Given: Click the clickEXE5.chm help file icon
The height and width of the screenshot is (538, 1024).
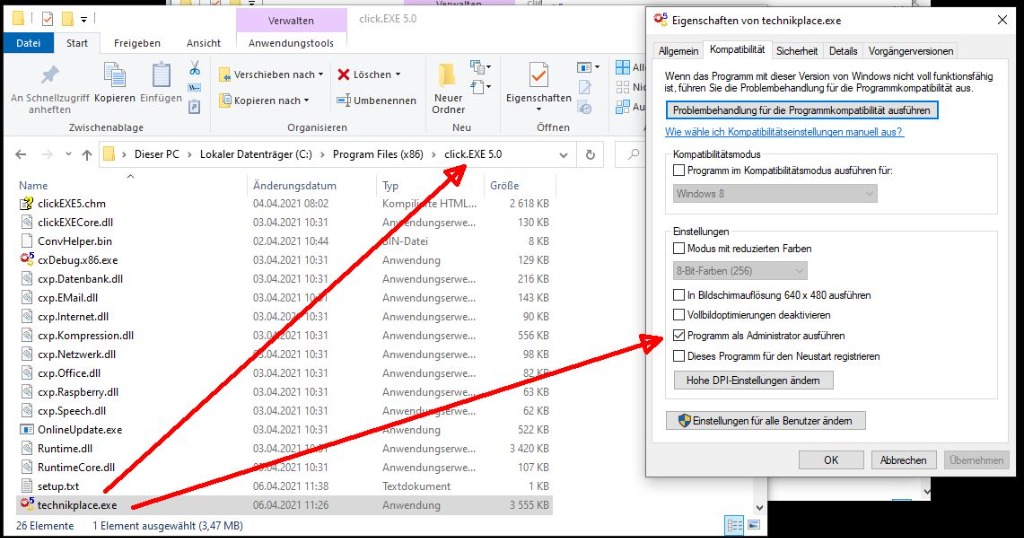Looking at the screenshot, I should pyautogui.click(x=27, y=203).
